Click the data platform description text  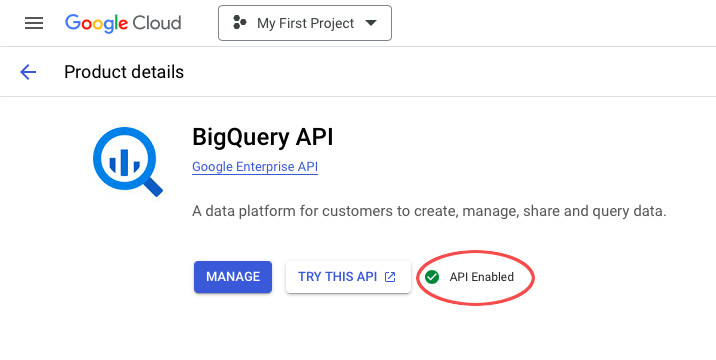pos(429,212)
